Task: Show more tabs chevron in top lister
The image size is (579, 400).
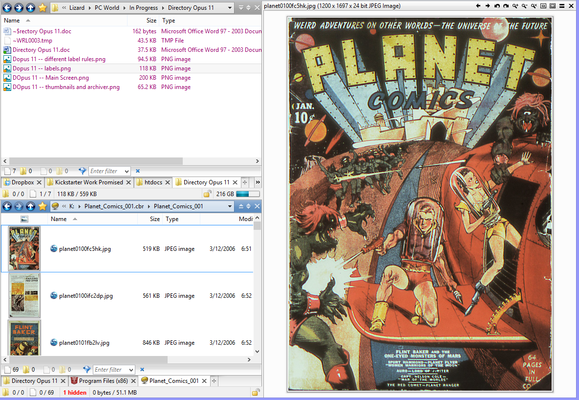Action: [257, 182]
